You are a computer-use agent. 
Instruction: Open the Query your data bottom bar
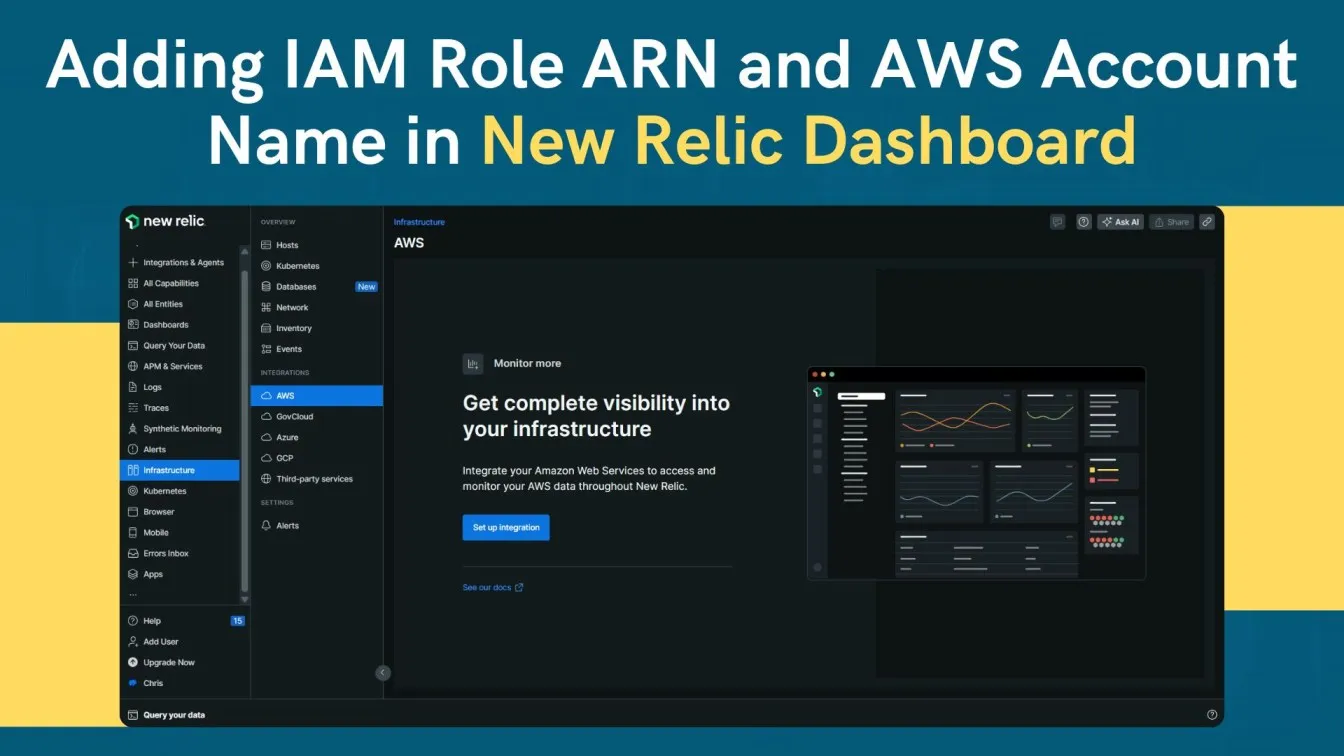[x=166, y=715]
